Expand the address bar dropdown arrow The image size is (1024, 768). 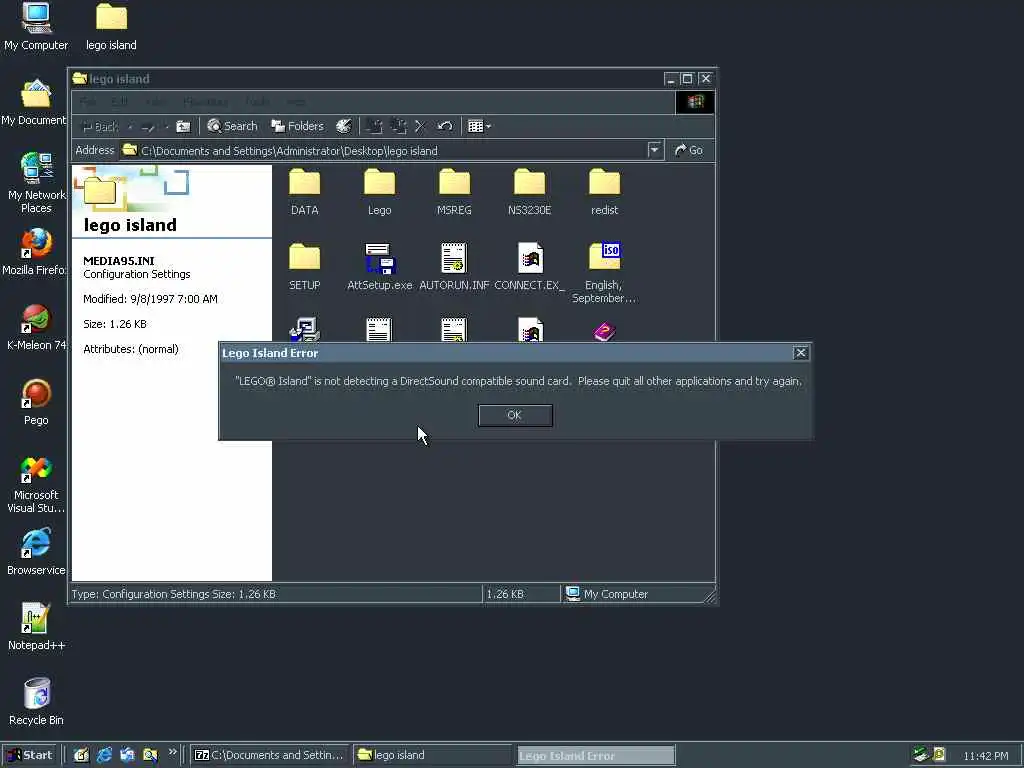654,150
